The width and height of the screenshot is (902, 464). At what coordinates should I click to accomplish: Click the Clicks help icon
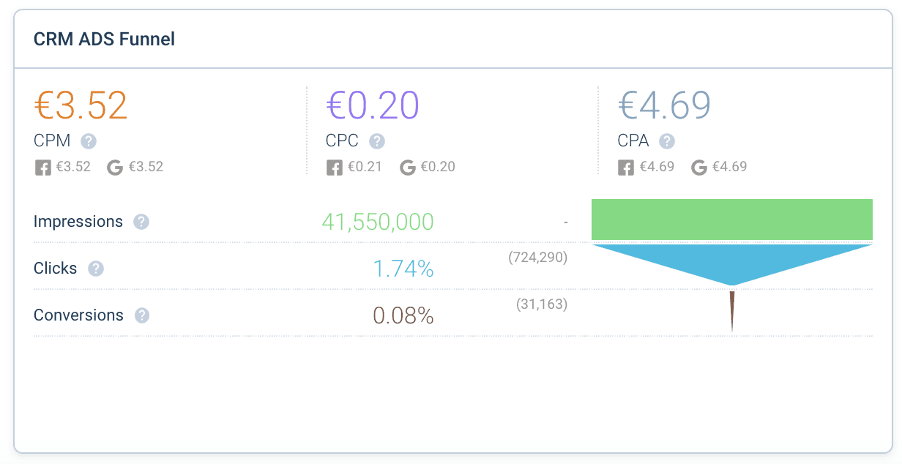click(x=96, y=269)
